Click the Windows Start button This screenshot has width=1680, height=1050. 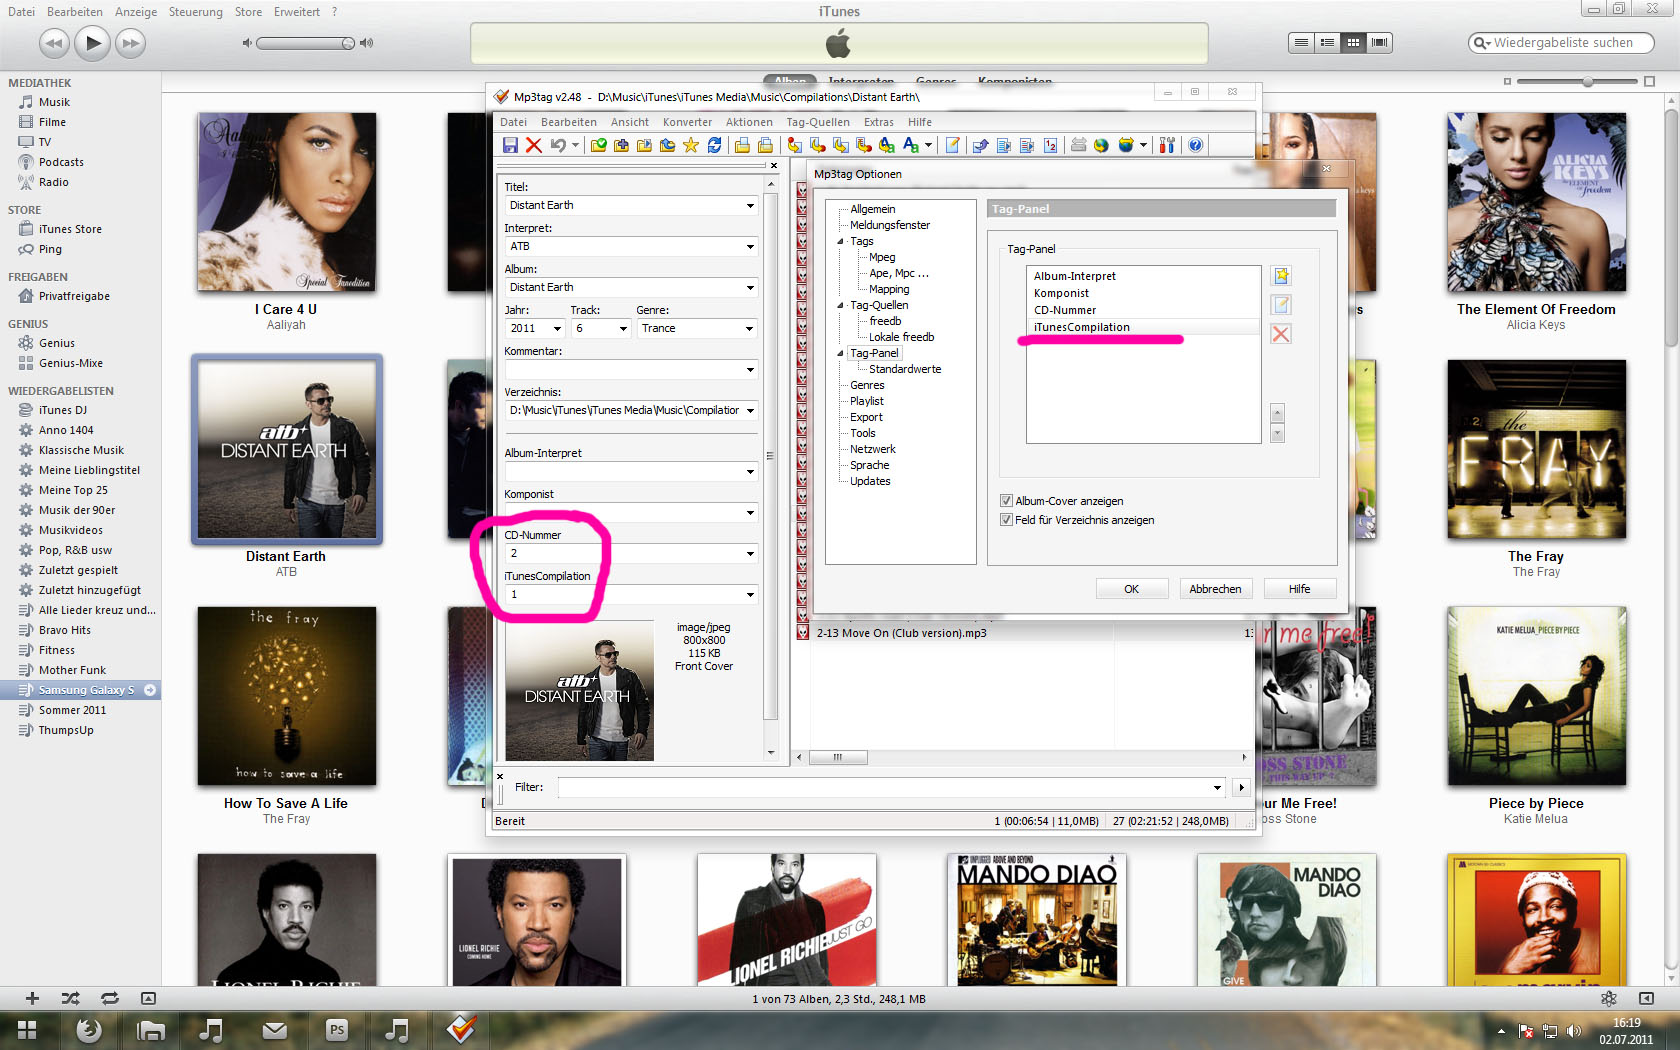27,1030
